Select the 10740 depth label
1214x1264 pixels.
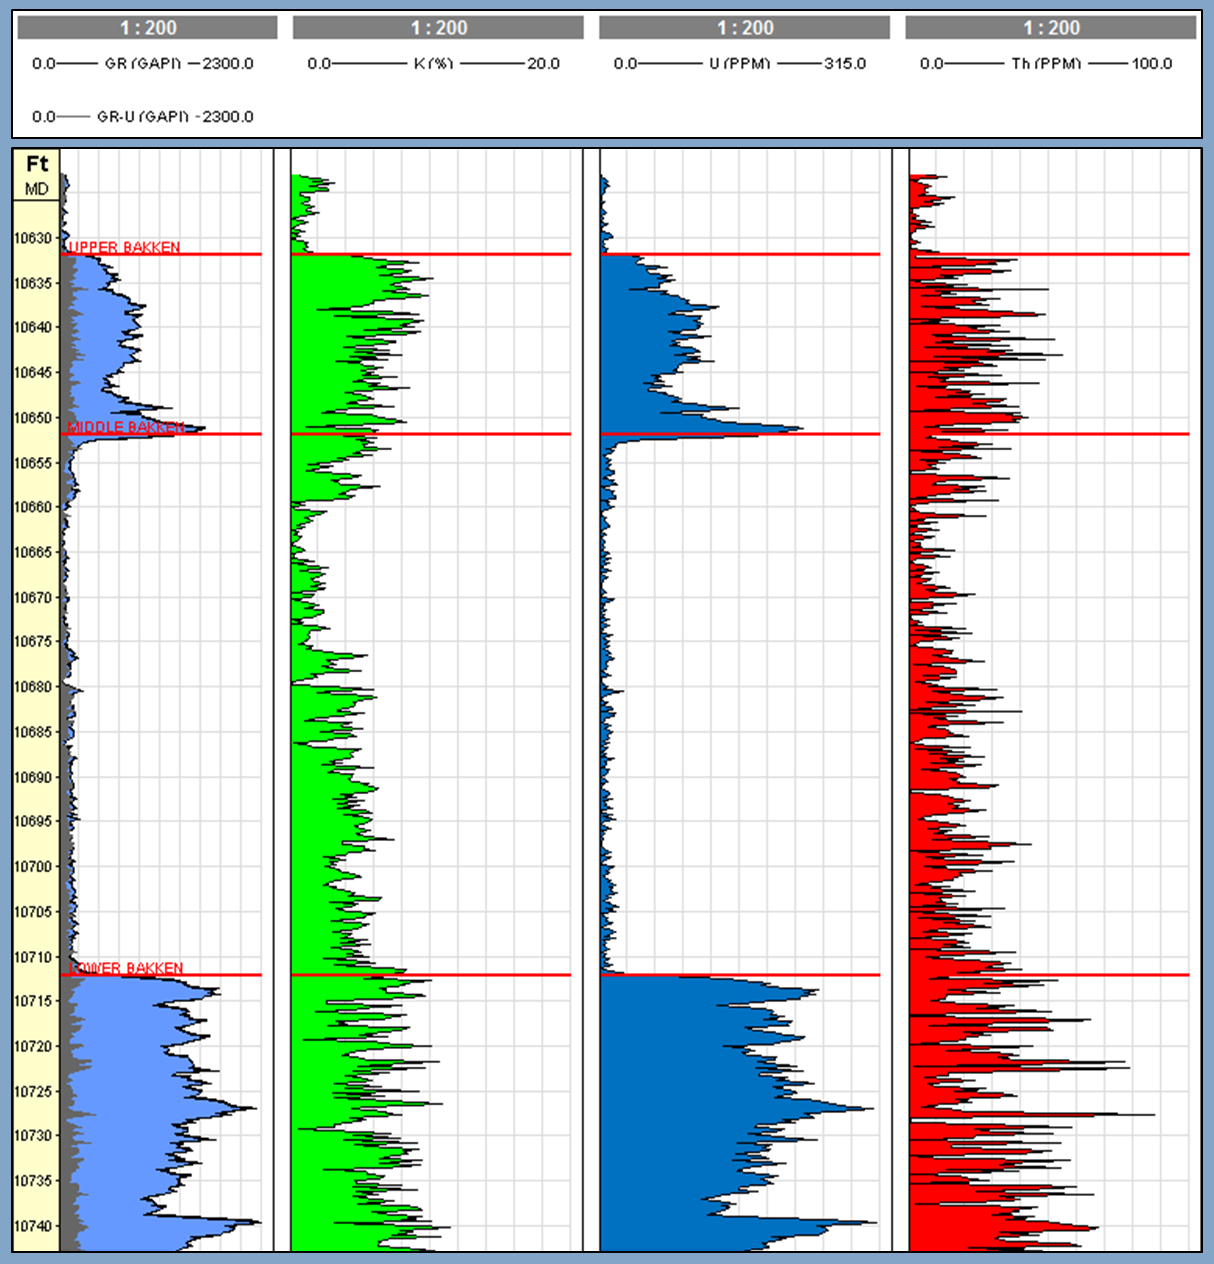click(x=32, y=1226)
